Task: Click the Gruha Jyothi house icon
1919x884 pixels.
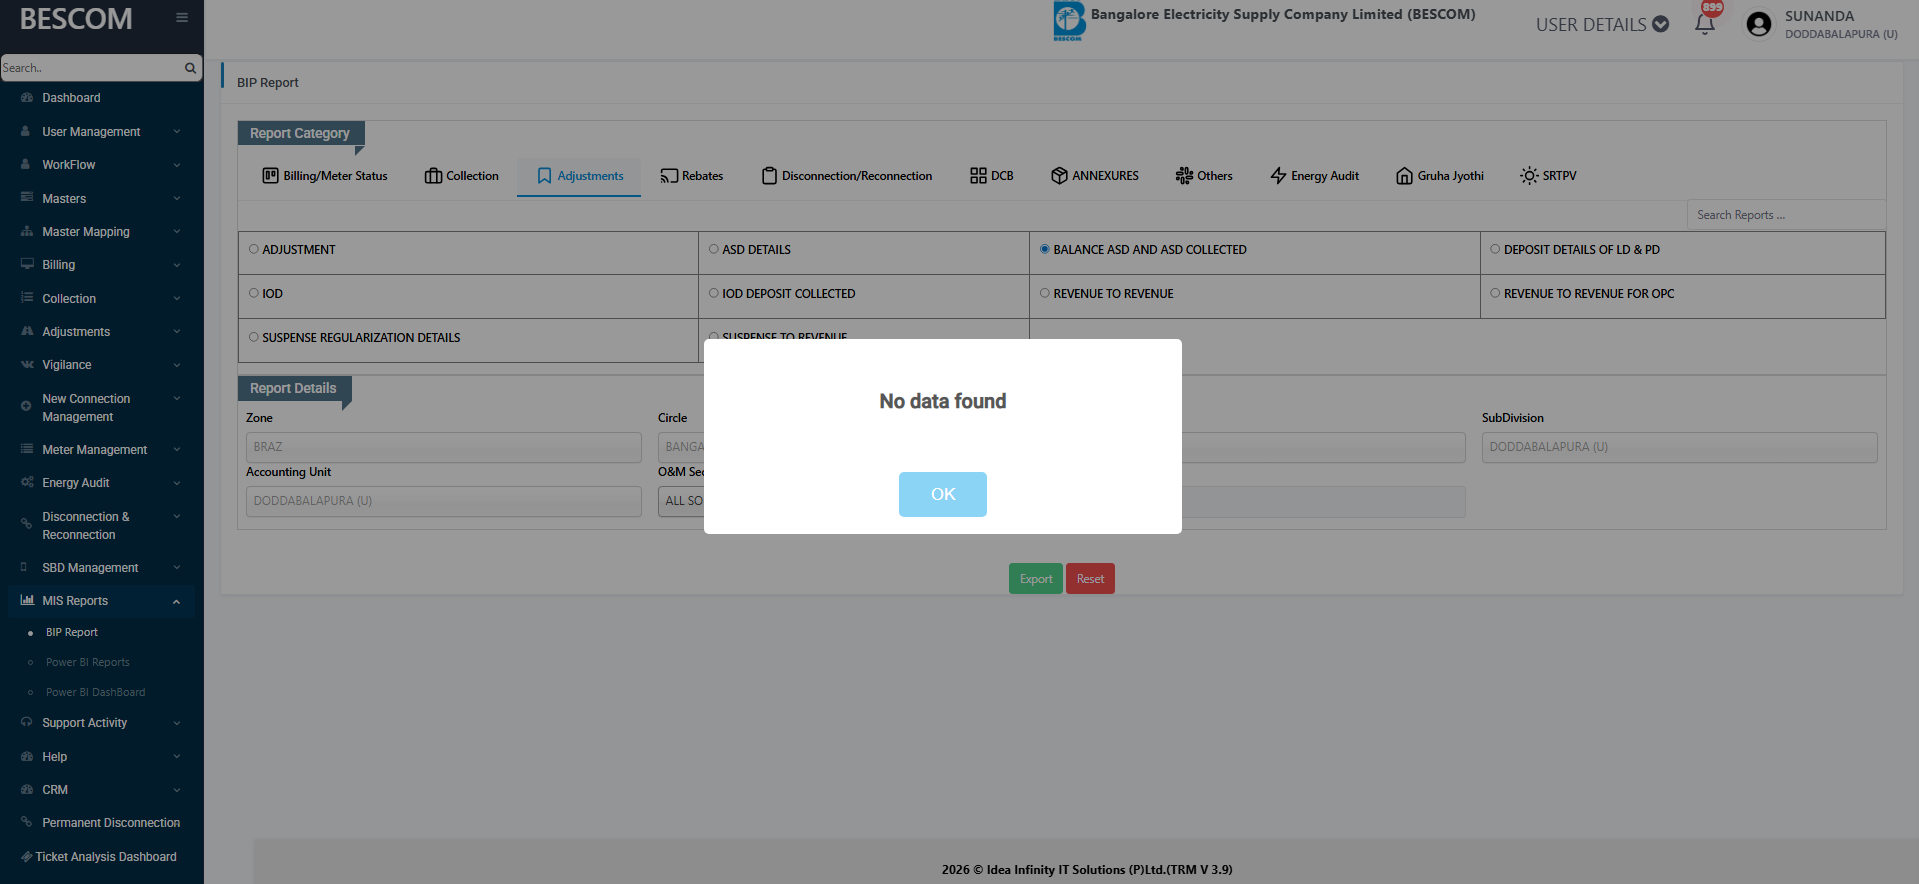Action: [1404, 175]
